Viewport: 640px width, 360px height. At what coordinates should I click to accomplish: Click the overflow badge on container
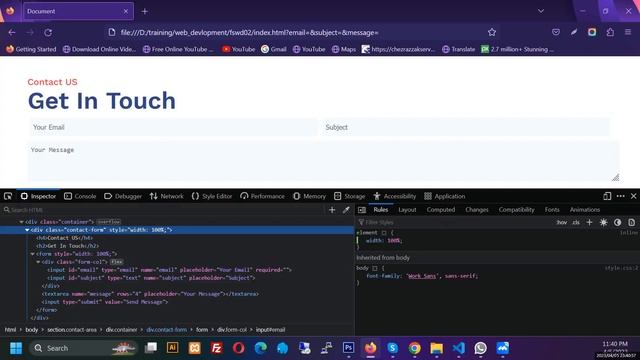coord(109,222)
